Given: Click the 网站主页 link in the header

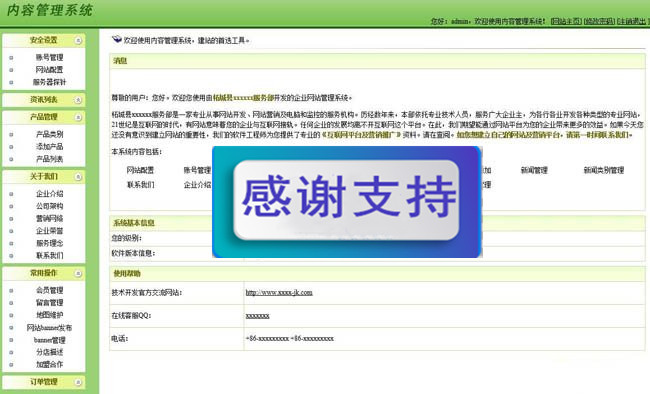Looking at the screenshot, I should click(x=566, y=21).
